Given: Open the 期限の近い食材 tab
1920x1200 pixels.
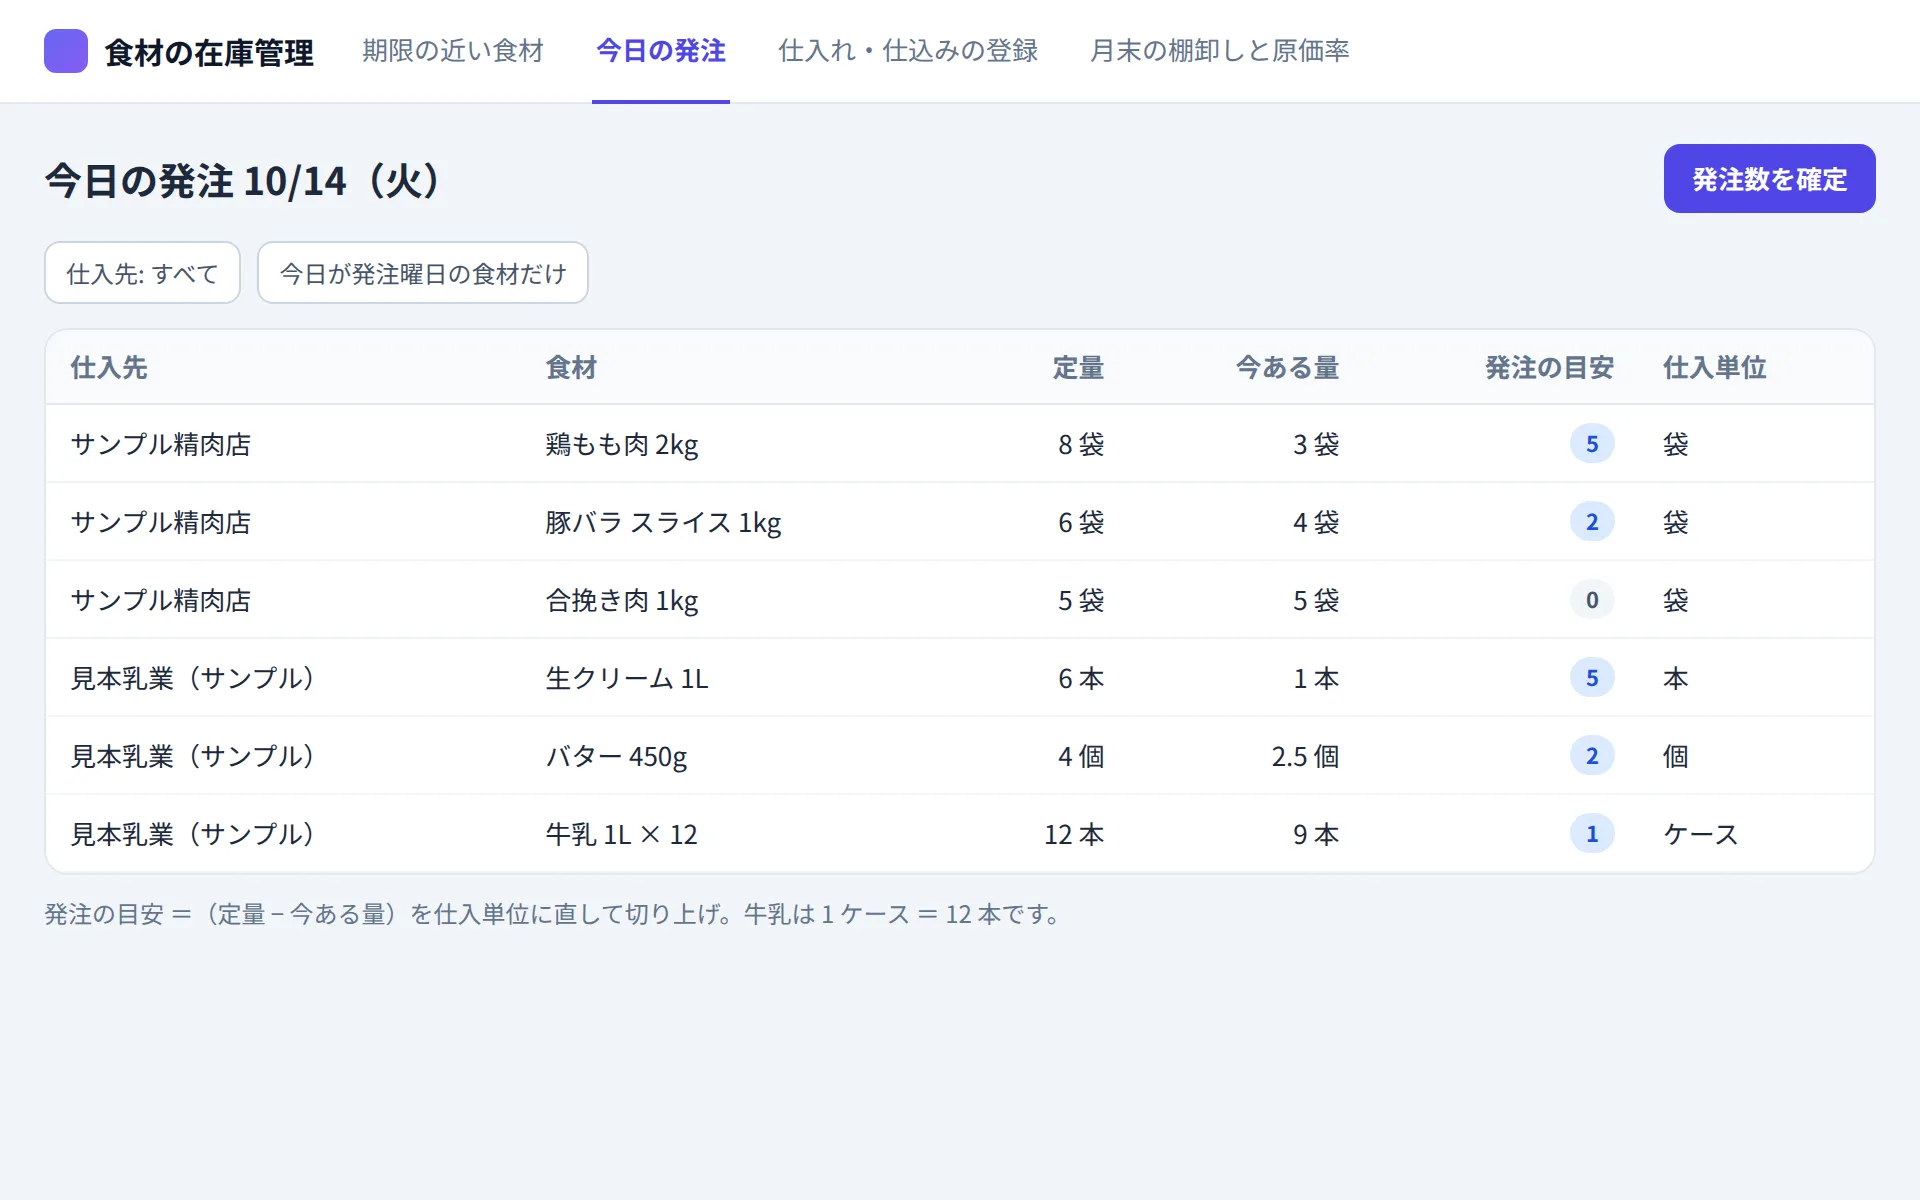Looking at the screenshot, I should (453, 51).
